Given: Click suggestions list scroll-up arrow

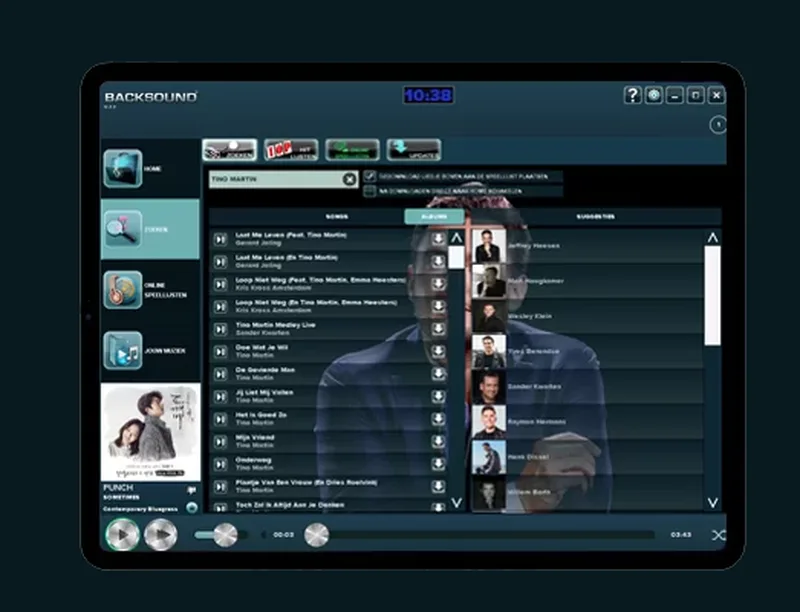Looking at the screenshot, I should (713, 238).
